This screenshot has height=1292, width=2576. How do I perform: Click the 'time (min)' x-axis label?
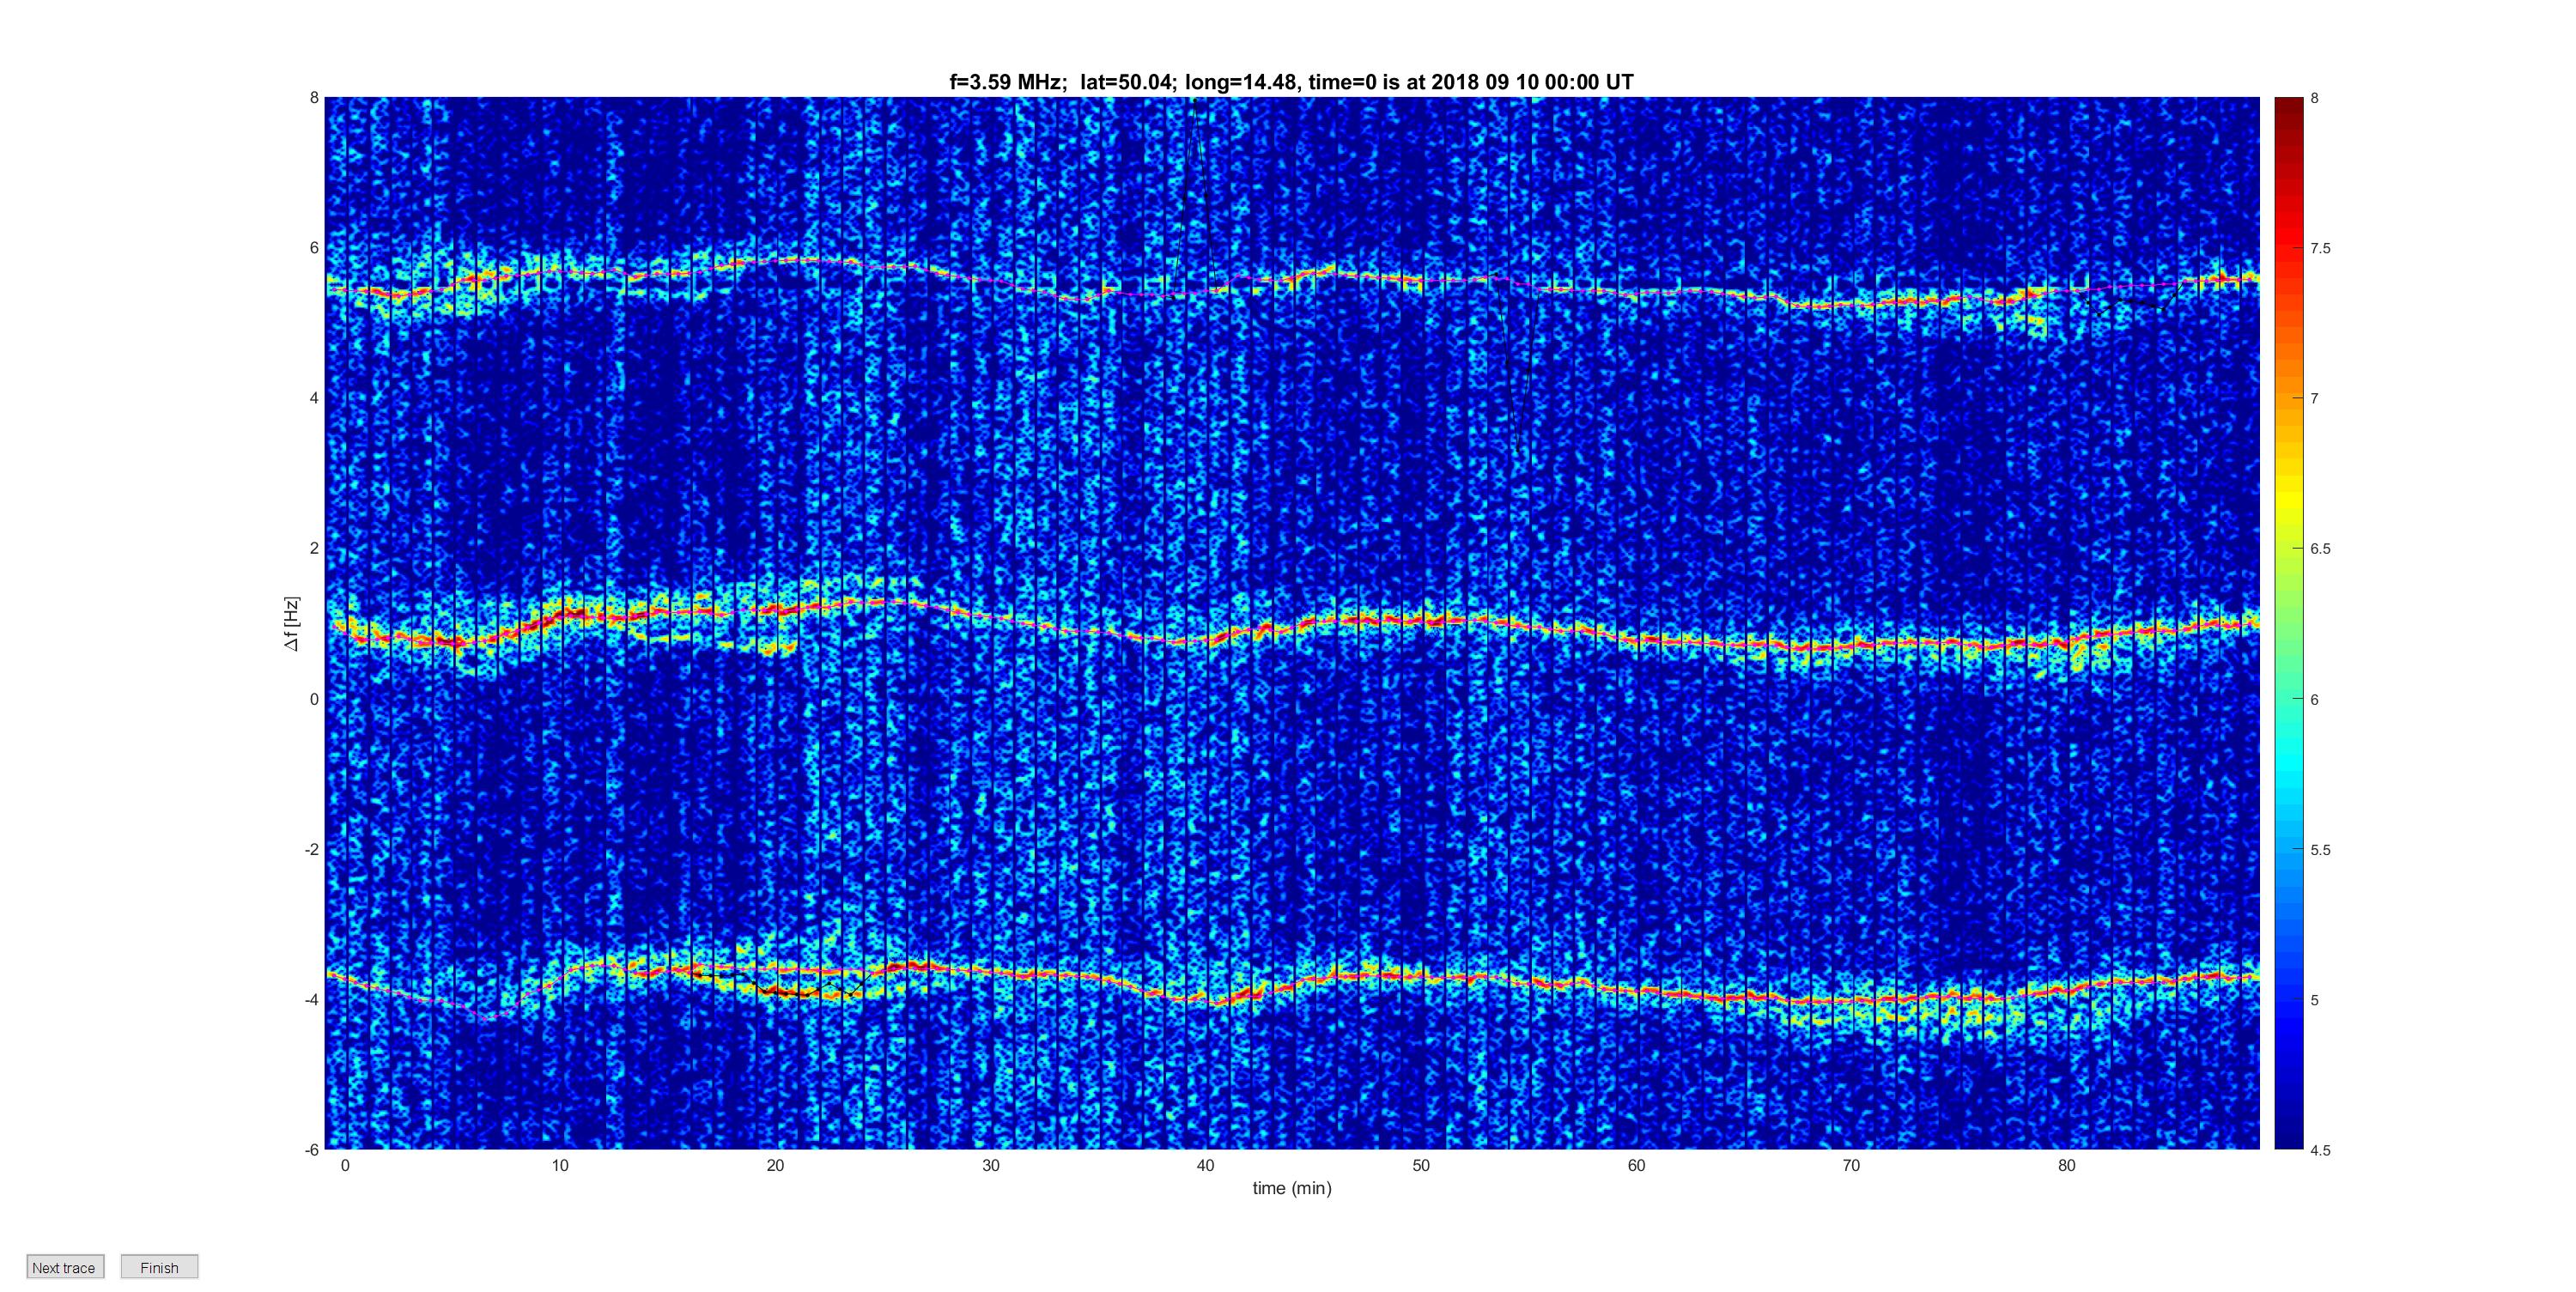pyautogui.click(x=1292, y=1188)
